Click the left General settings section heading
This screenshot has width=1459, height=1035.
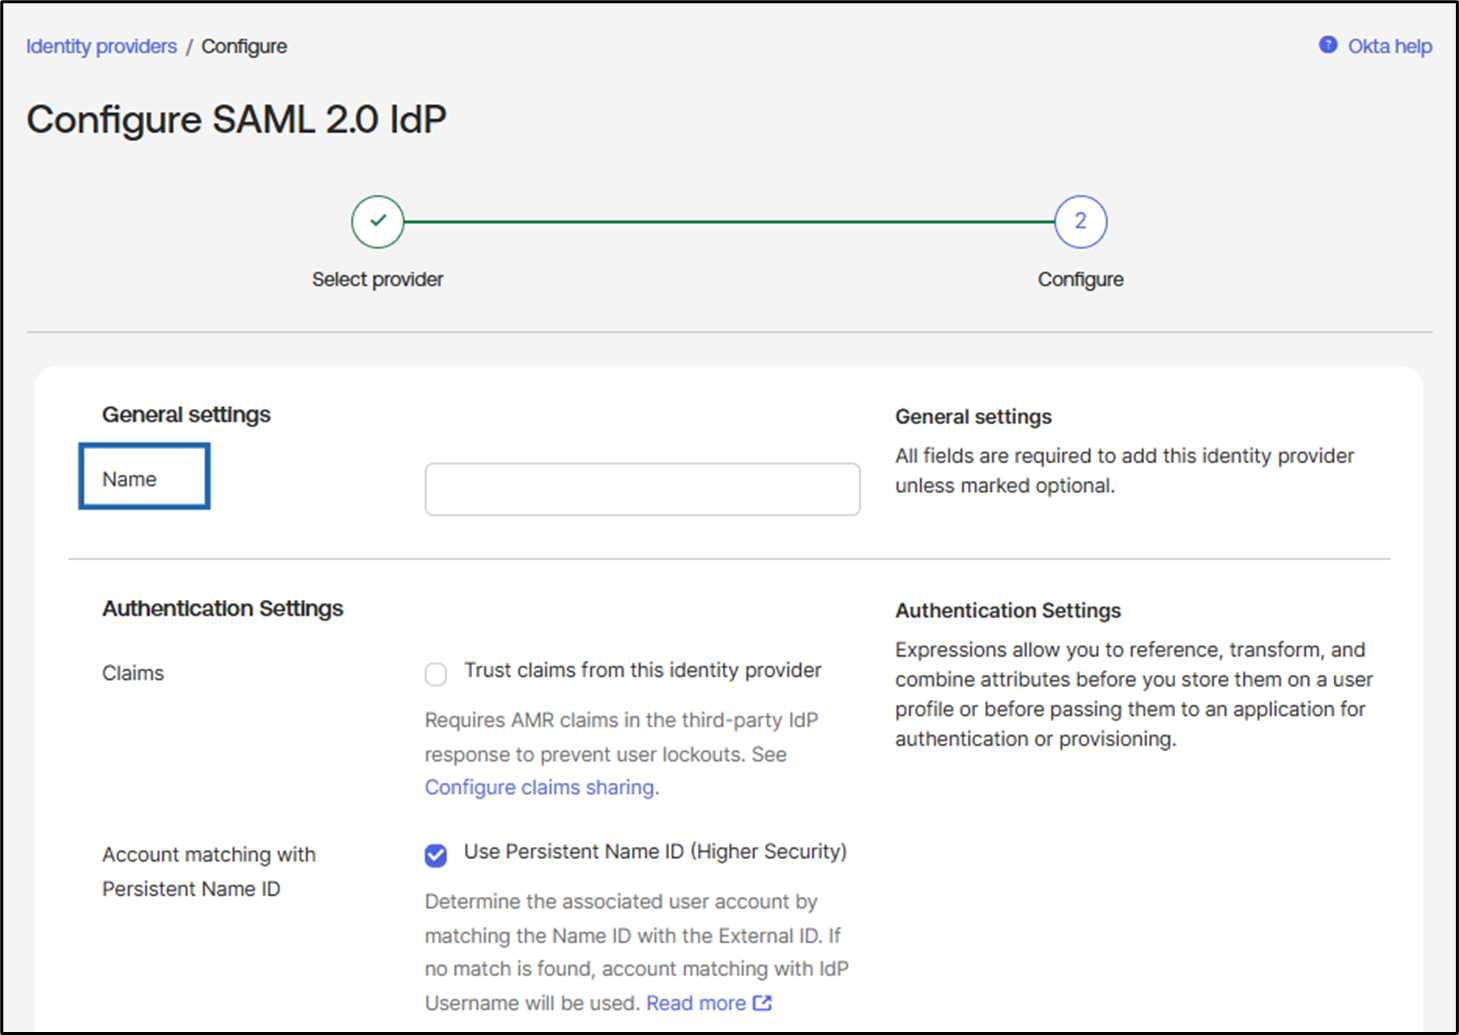pyautogui.click(x=186, y=414)
